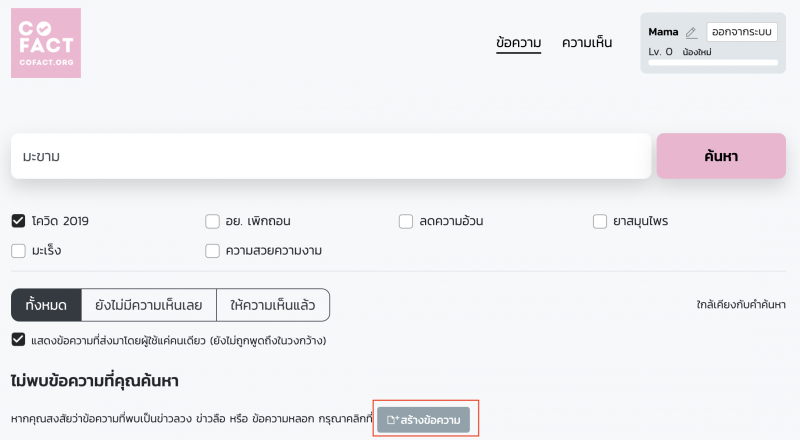Screen dimensions: 800x440
Task: Select the ให้ความเห็นแล้ว filter tab
Action: pos(273,305)
